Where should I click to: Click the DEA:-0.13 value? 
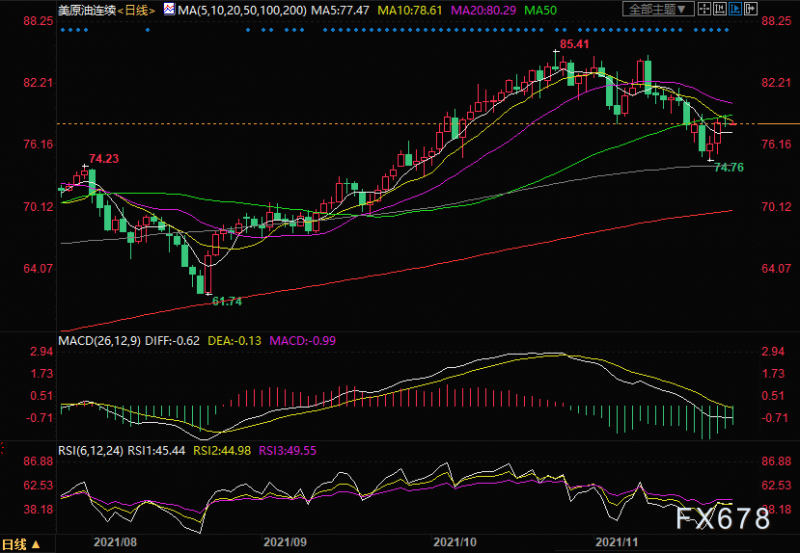pyautogui.click(x=234, y=341)
